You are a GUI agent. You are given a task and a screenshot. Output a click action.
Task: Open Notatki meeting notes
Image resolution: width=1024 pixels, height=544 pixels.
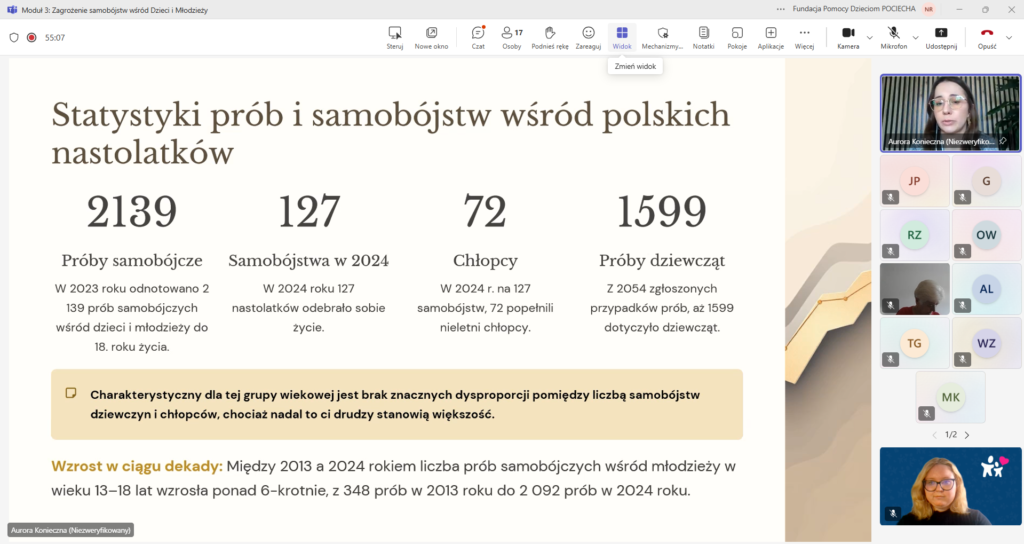point(703,37)
